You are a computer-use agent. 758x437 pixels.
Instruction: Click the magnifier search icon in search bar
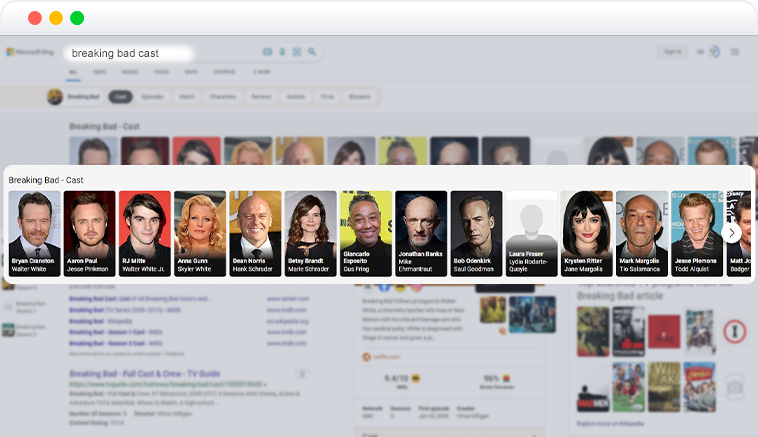[312, 52]
